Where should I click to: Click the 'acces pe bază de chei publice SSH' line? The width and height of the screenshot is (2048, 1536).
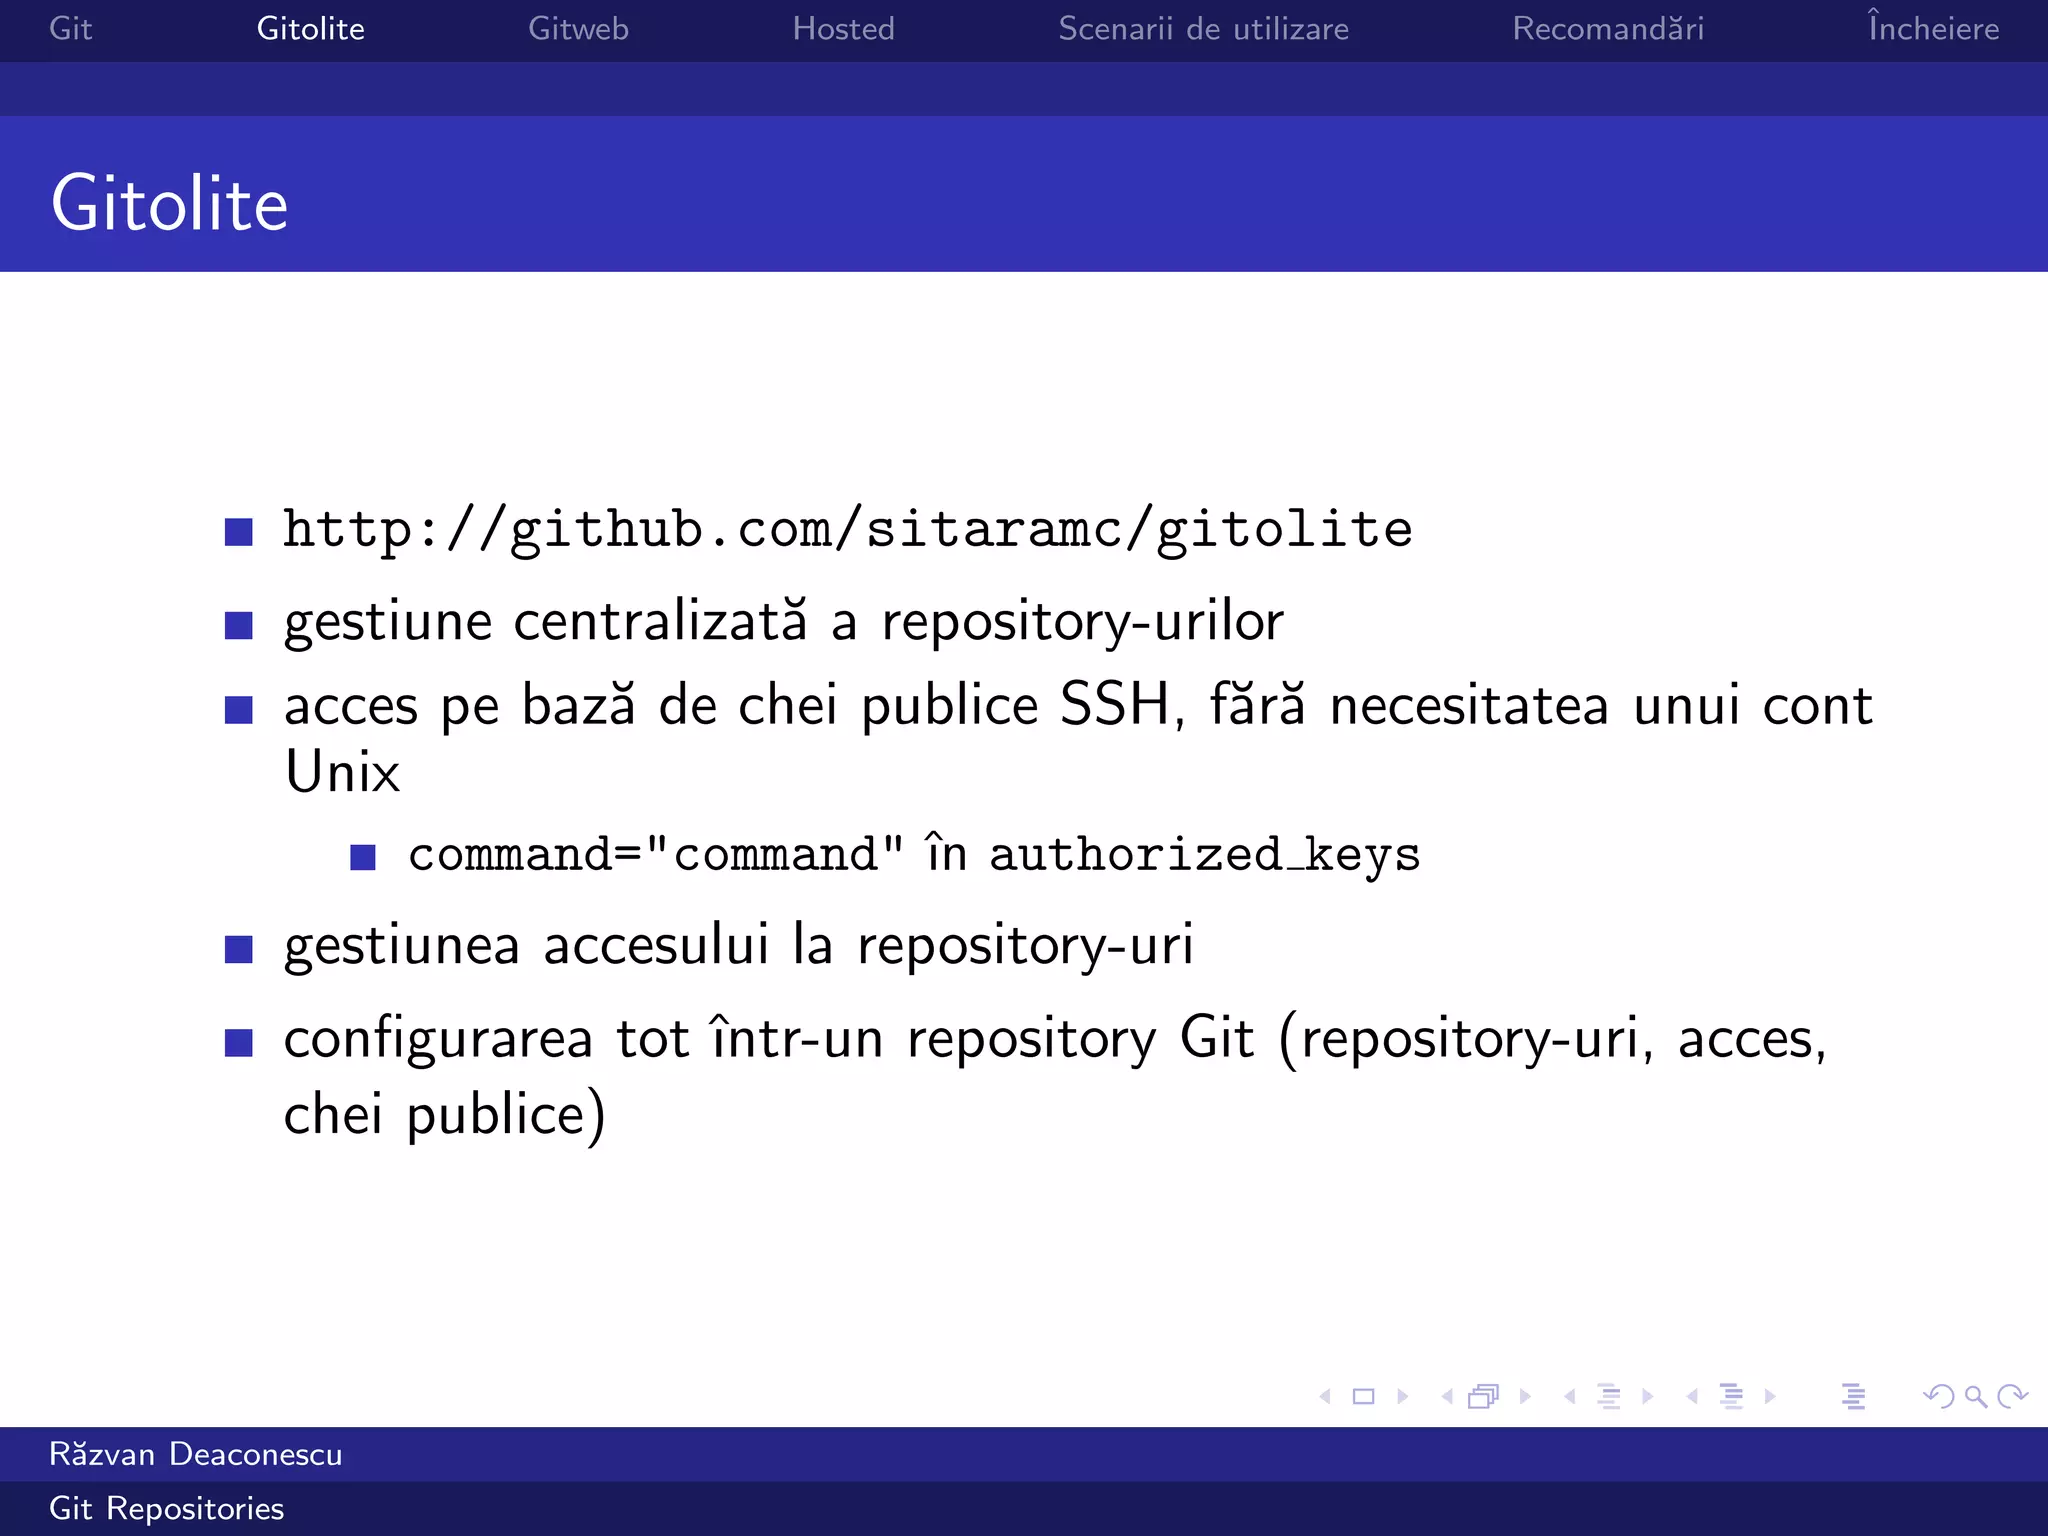[1078, 705]
